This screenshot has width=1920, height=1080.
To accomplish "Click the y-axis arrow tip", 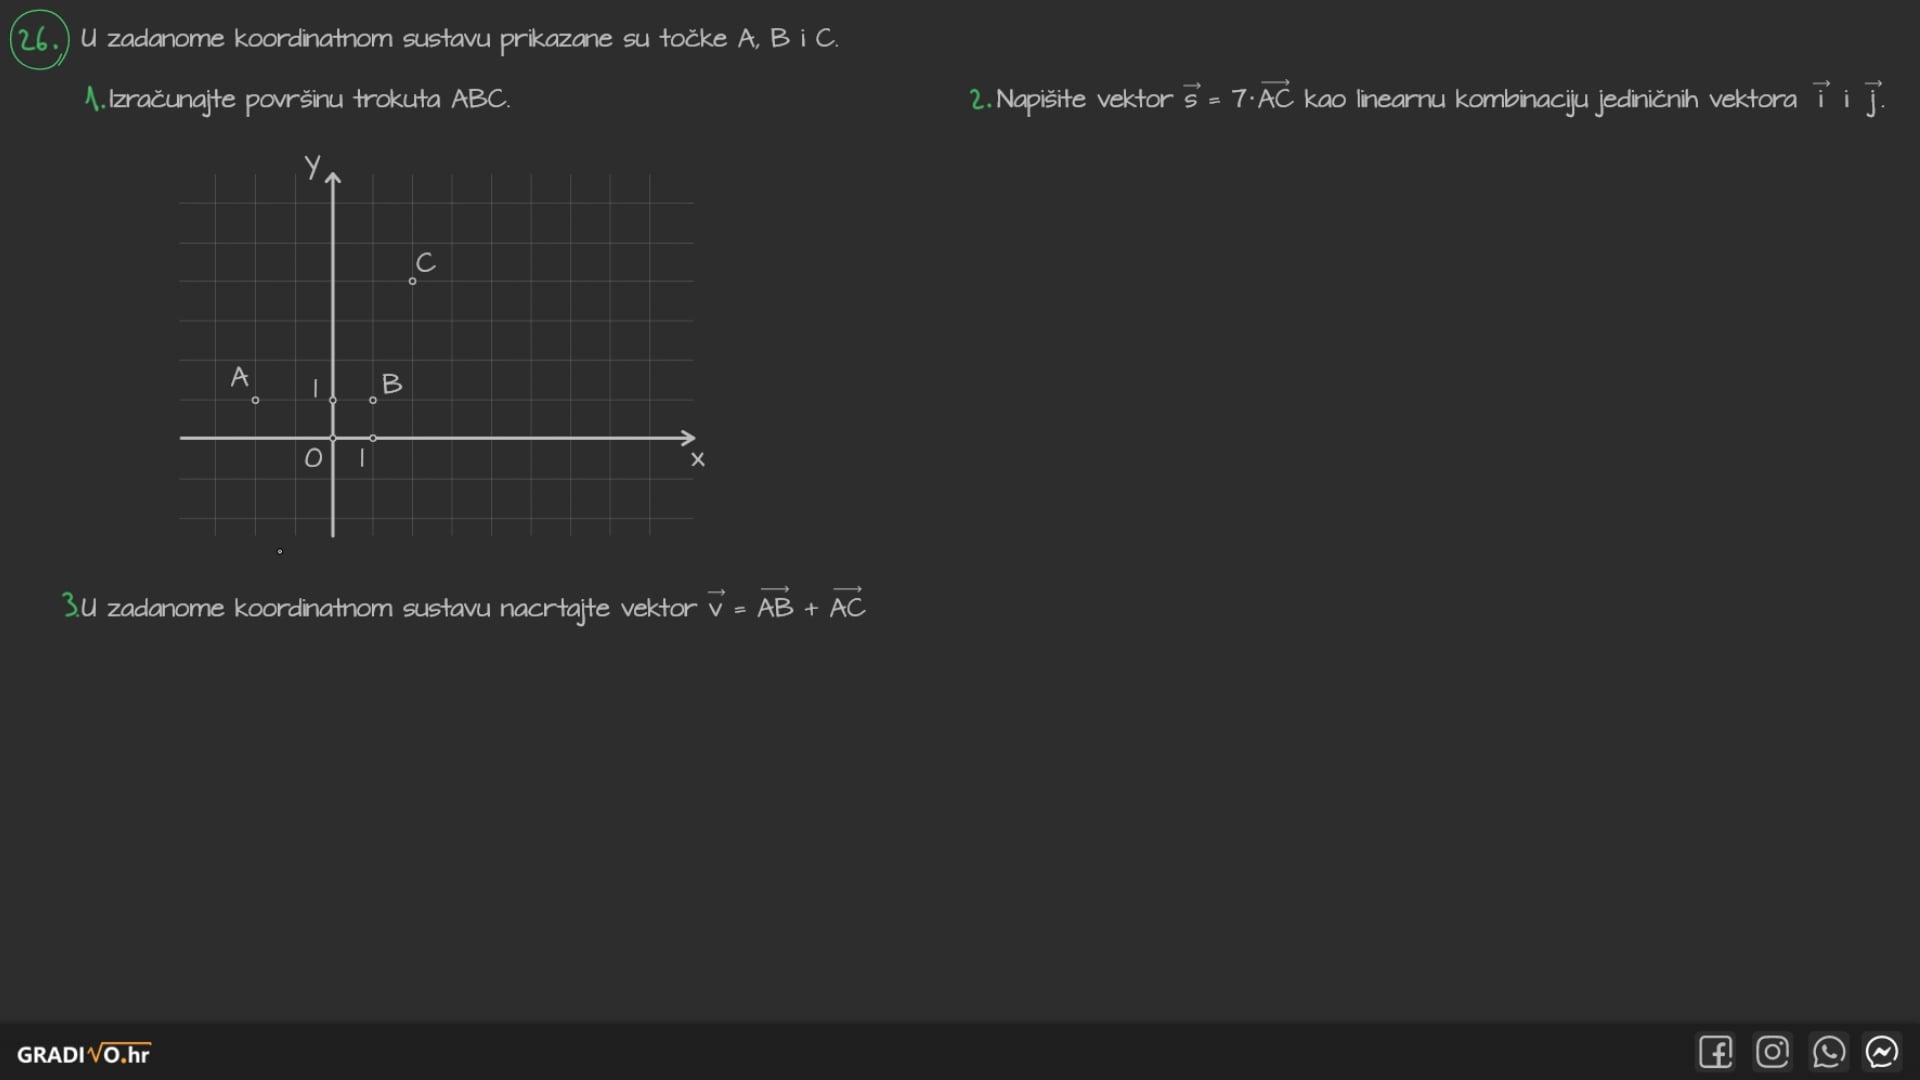I will (x=333, y=177).
